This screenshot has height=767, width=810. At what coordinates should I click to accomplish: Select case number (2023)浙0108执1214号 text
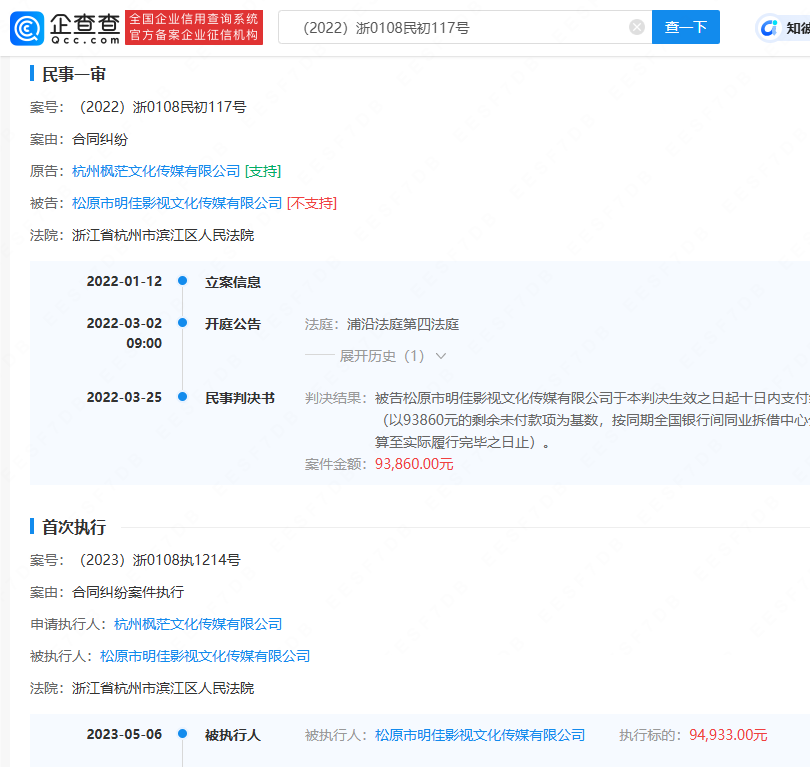[x=158, y=560]
